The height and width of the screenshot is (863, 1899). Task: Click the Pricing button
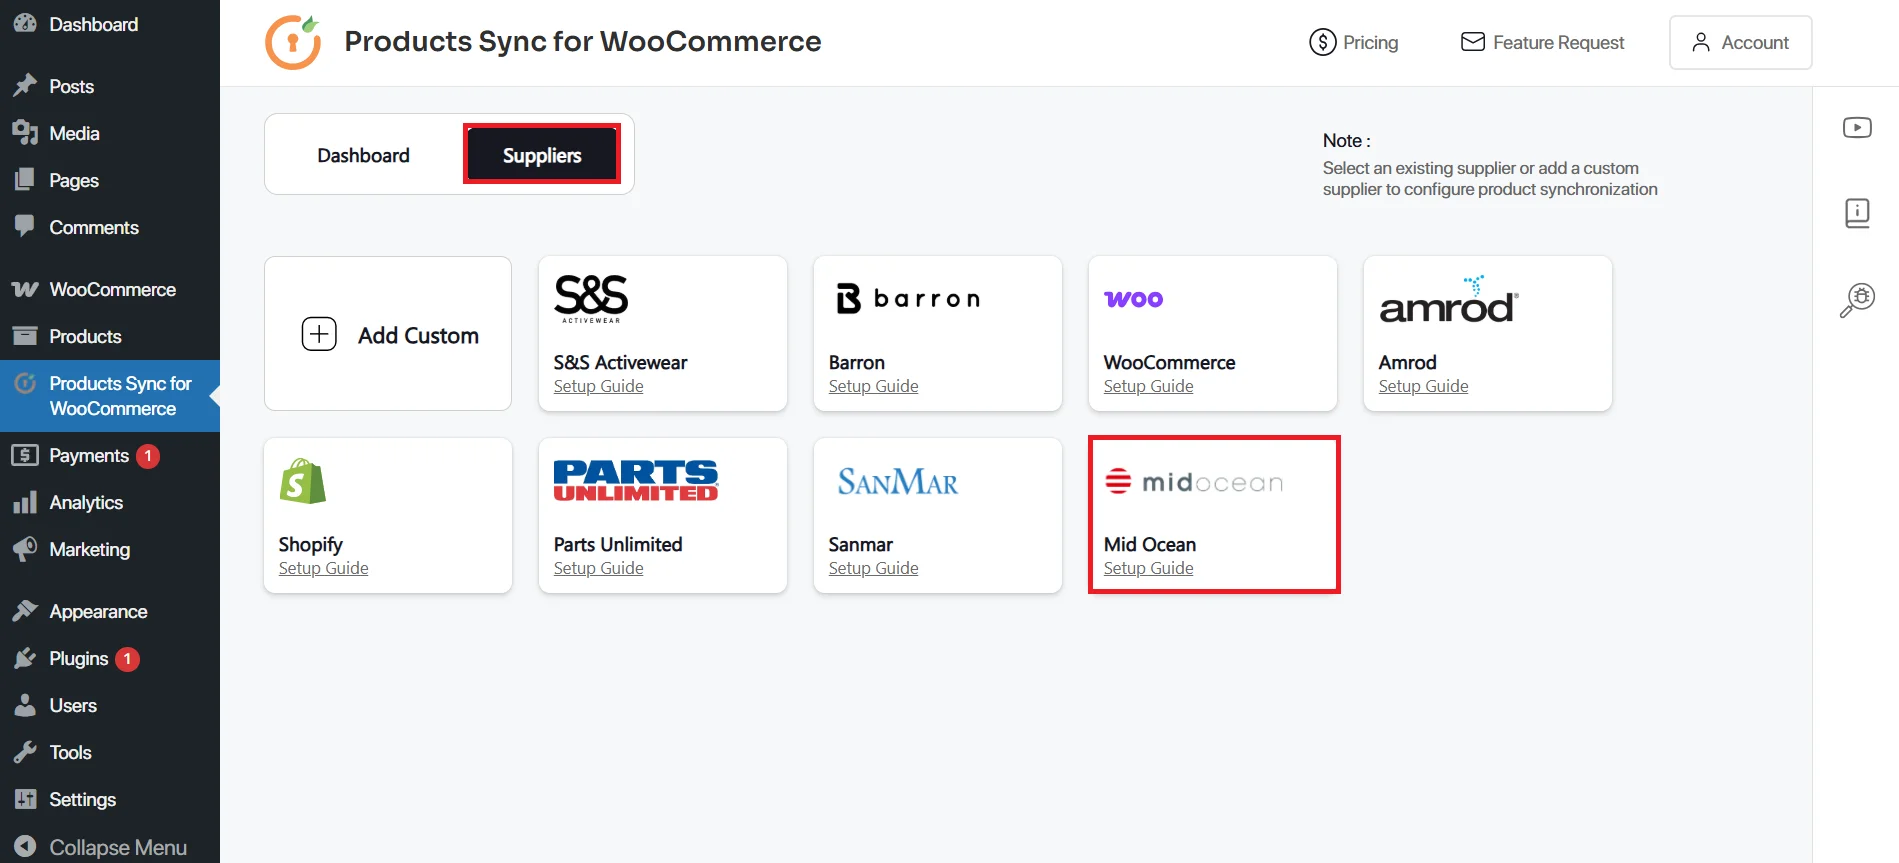[x=1354, y=42]
